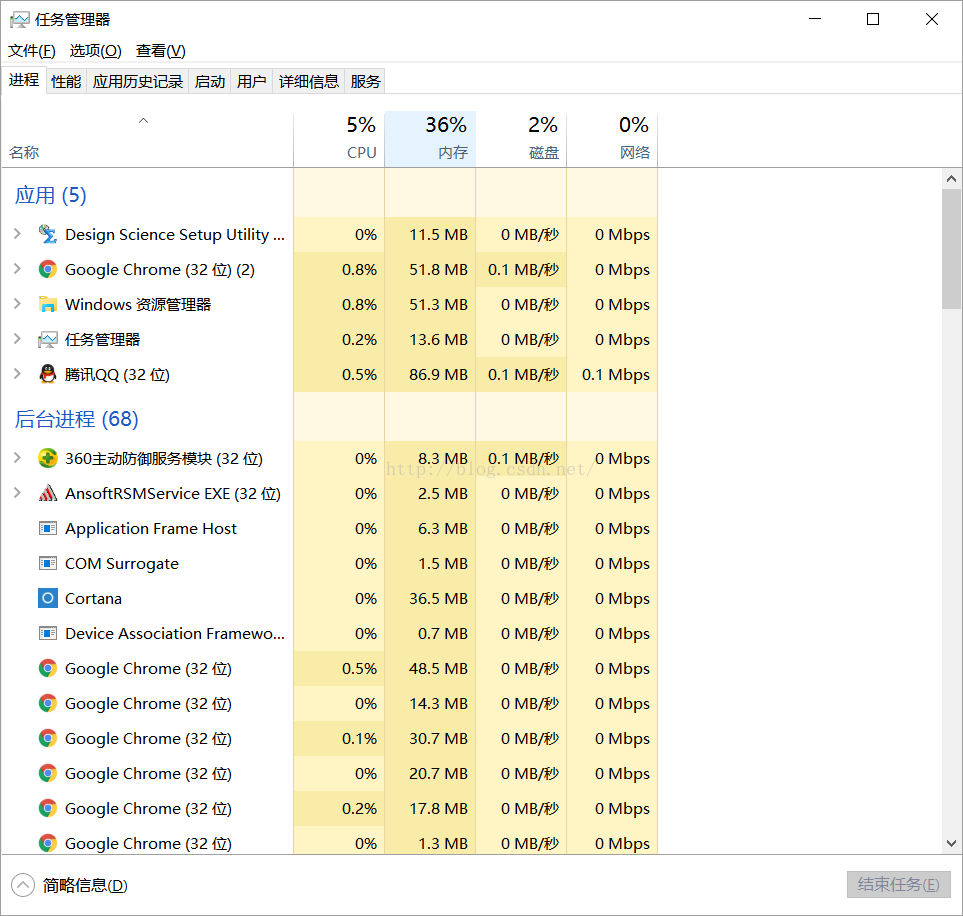Expand the Design Science Setup Utility row
Image resolution: width=963 pixels, height=916 pixels.
(17, 234)
